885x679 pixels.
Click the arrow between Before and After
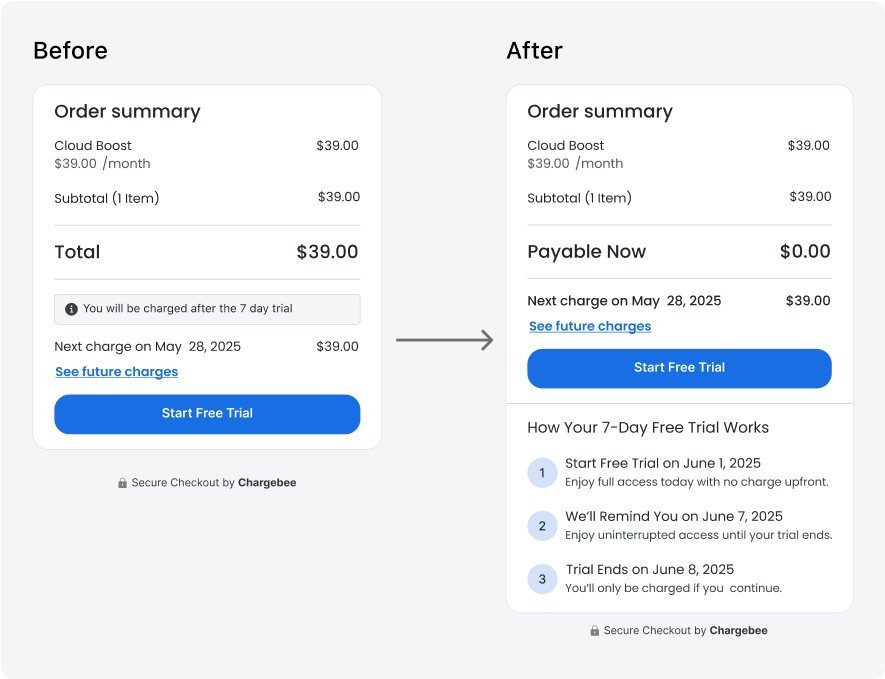click(445, 340)
